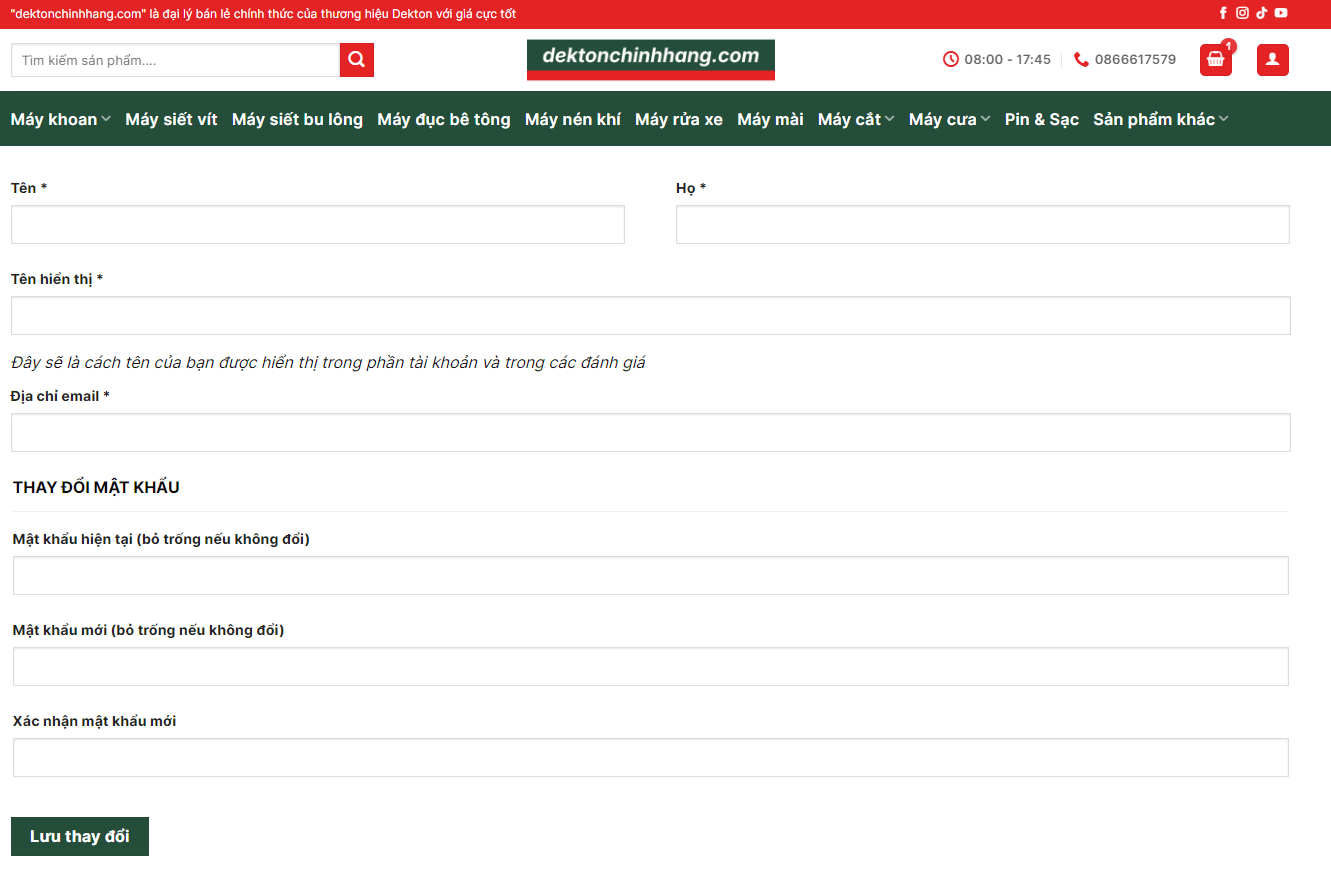1331x881 pixels.
Task: Click the user account icon
Action: (x=1272, y=60)
